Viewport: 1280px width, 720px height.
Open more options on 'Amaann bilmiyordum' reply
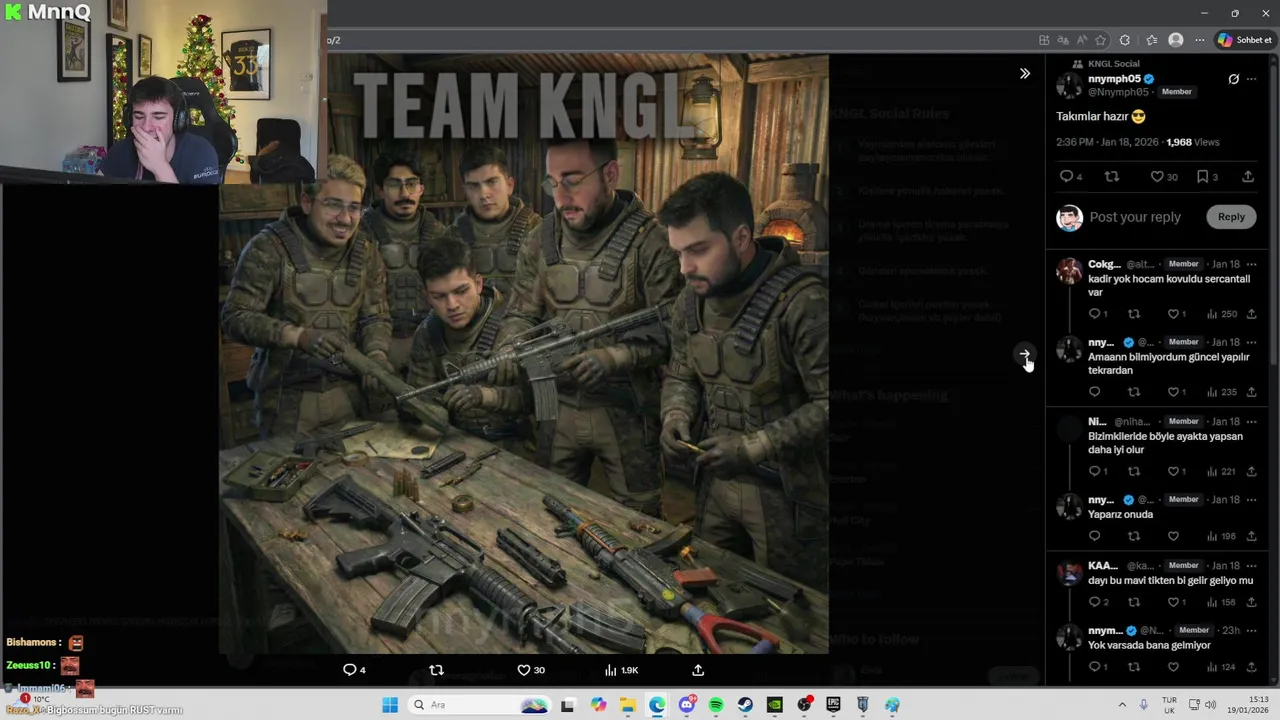tap(1251, 342)
